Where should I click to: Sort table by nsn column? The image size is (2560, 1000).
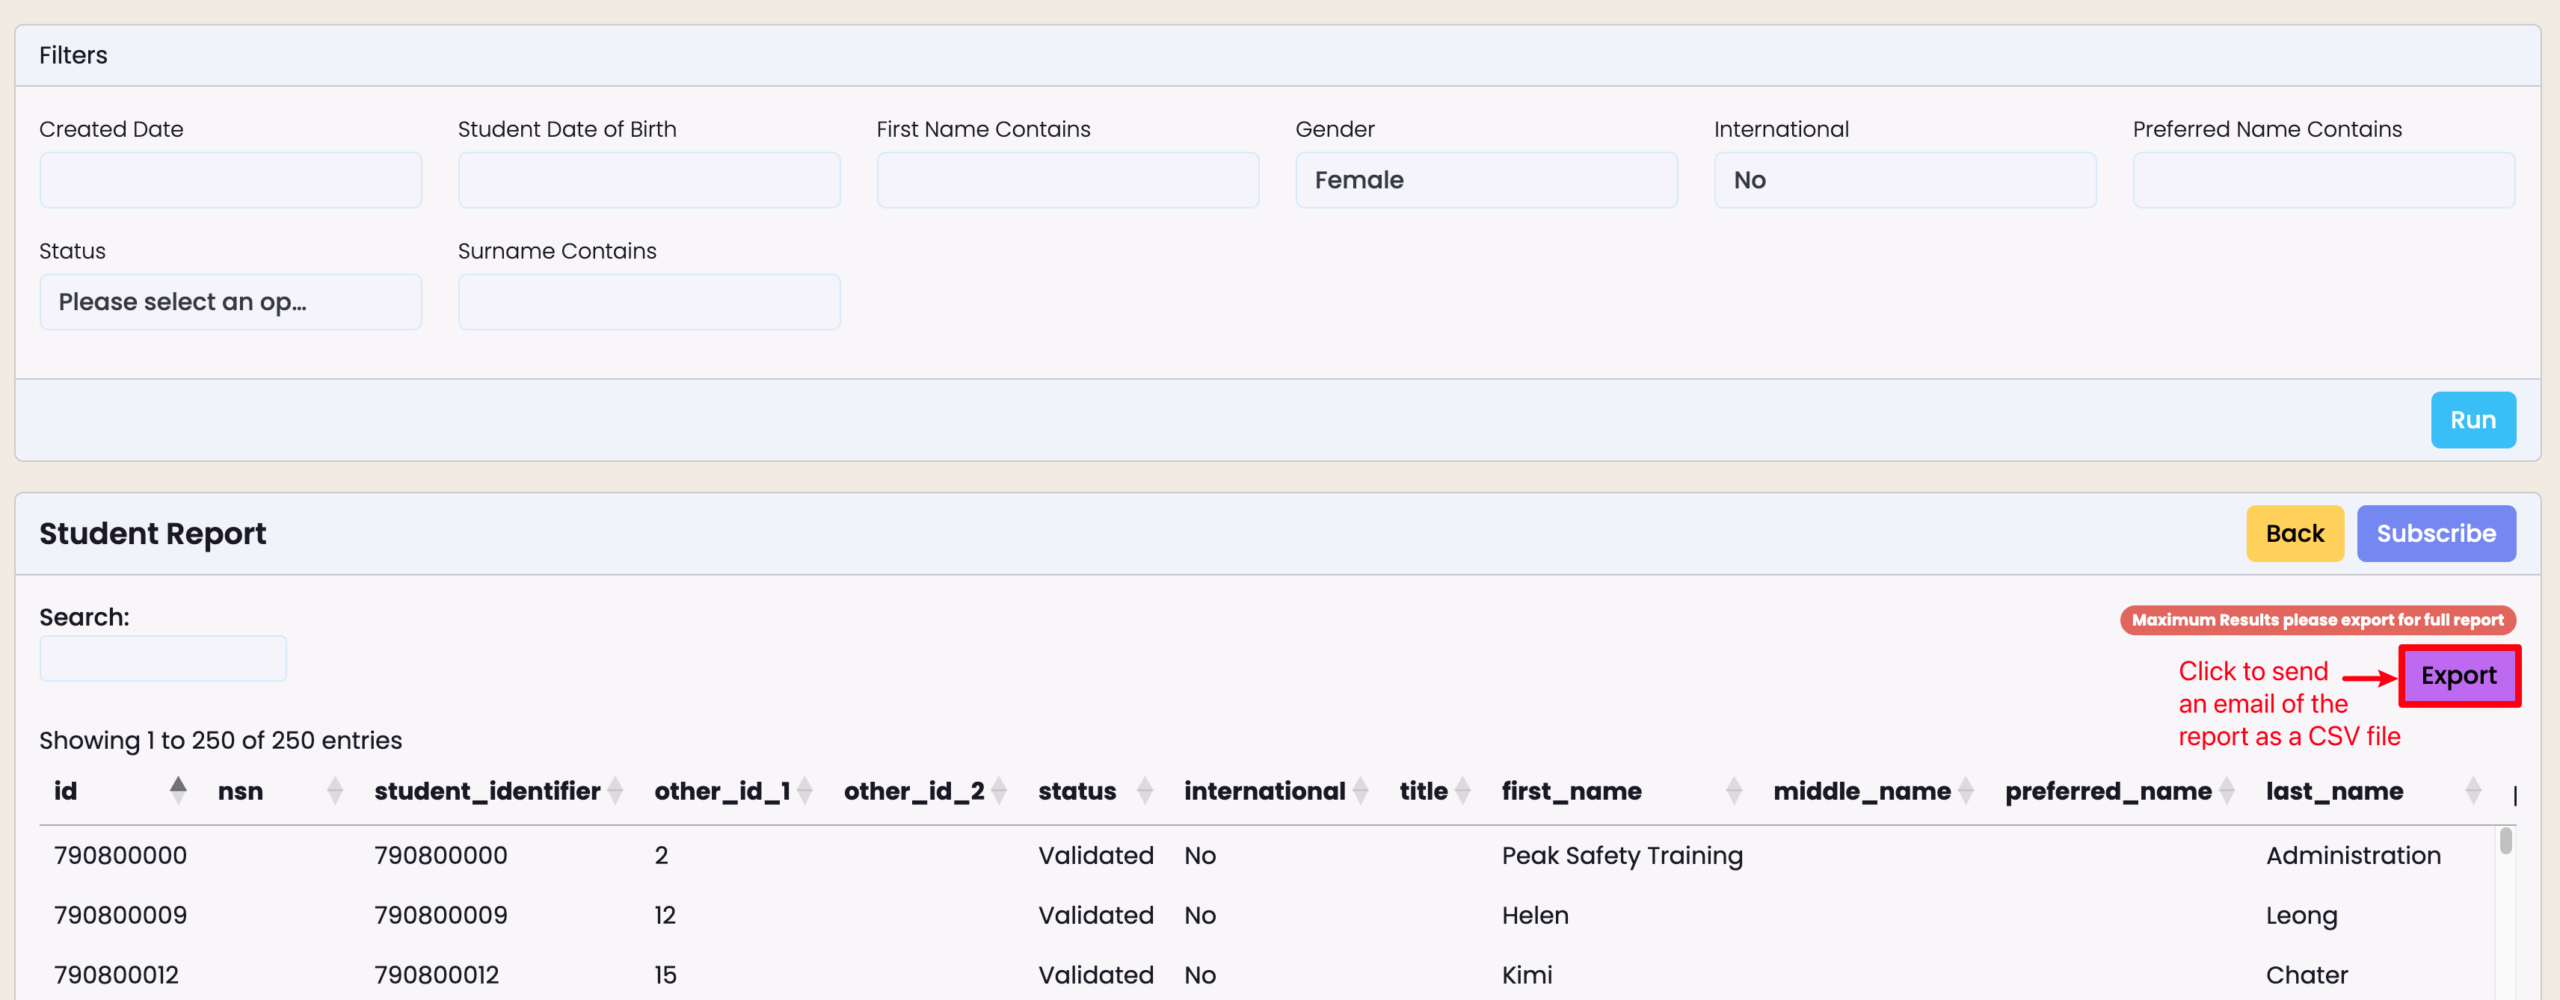click(241, 791)
